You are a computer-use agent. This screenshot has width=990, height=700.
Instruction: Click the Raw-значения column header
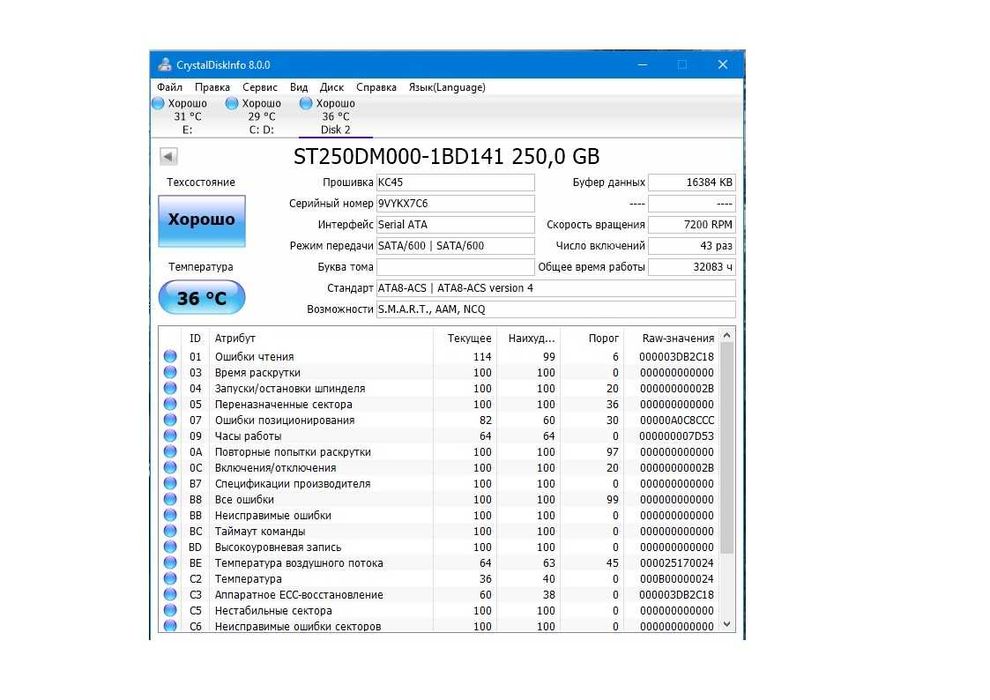pos(672,338)
